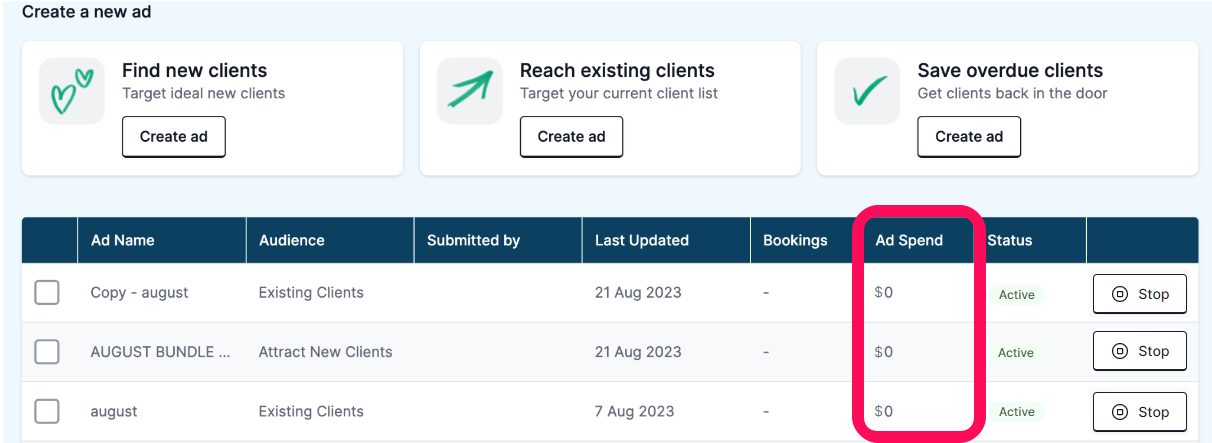1212x443 pixels.
Task: Open the AUGUST BUNDLE ad name
Action: (160, 352)
